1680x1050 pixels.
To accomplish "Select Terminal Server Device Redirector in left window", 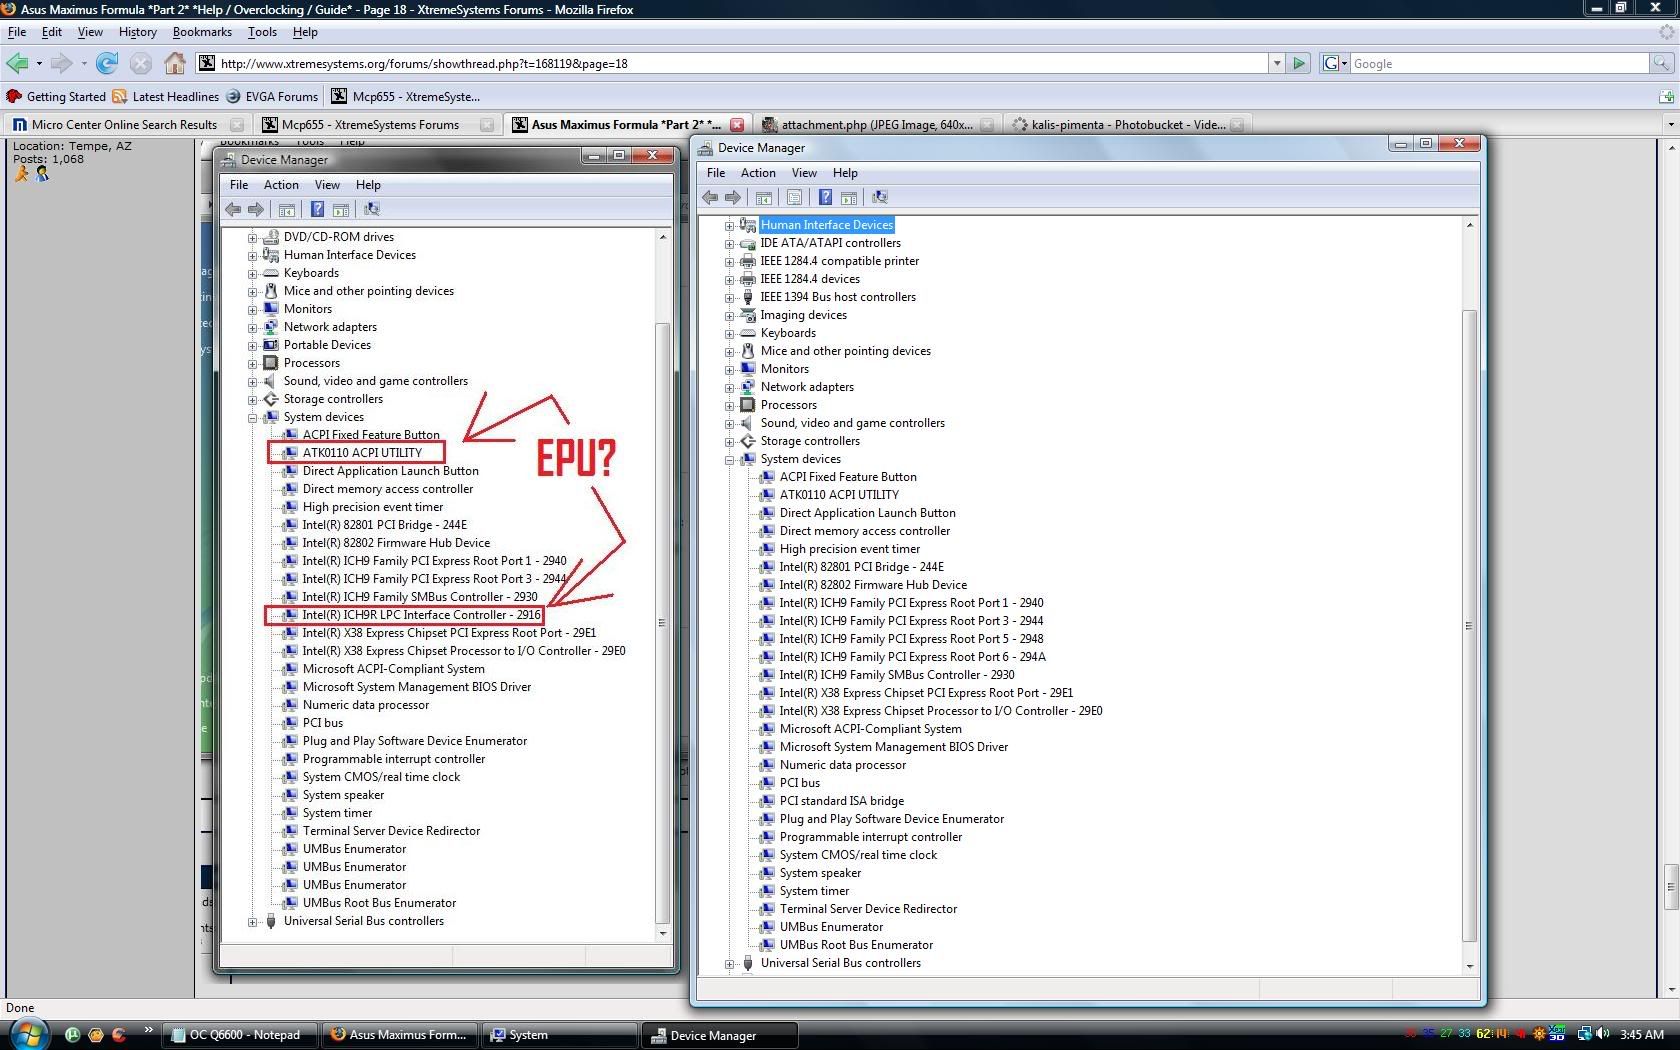I will click(391, 831).
